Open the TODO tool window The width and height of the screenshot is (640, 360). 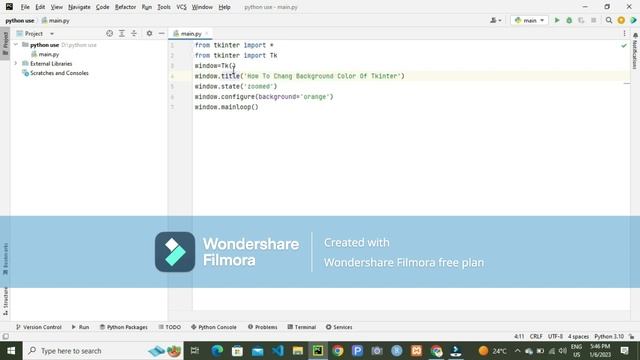pyautogui.click(x=170, y=327)
